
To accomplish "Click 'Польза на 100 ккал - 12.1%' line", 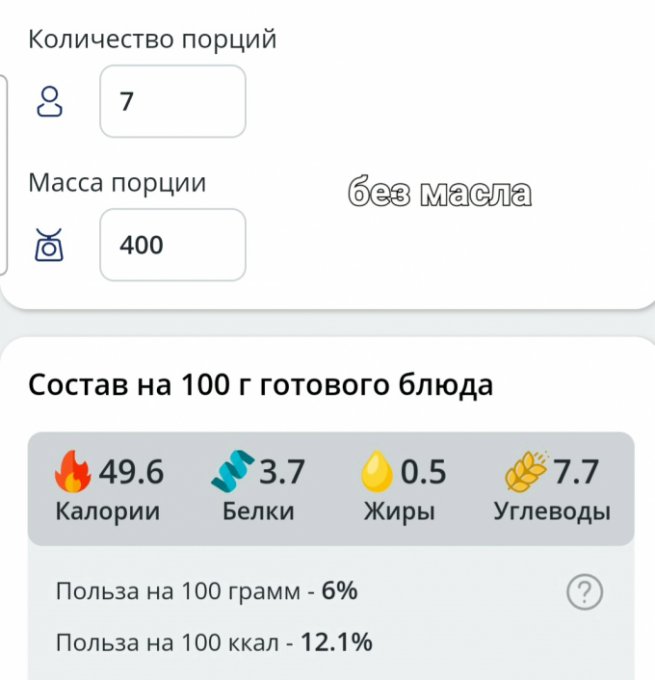I will coord(214,643).
